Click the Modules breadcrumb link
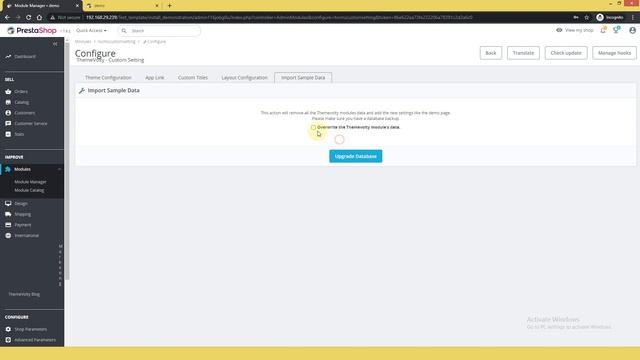This screenshot has width=640, height=360. point(83,42)
